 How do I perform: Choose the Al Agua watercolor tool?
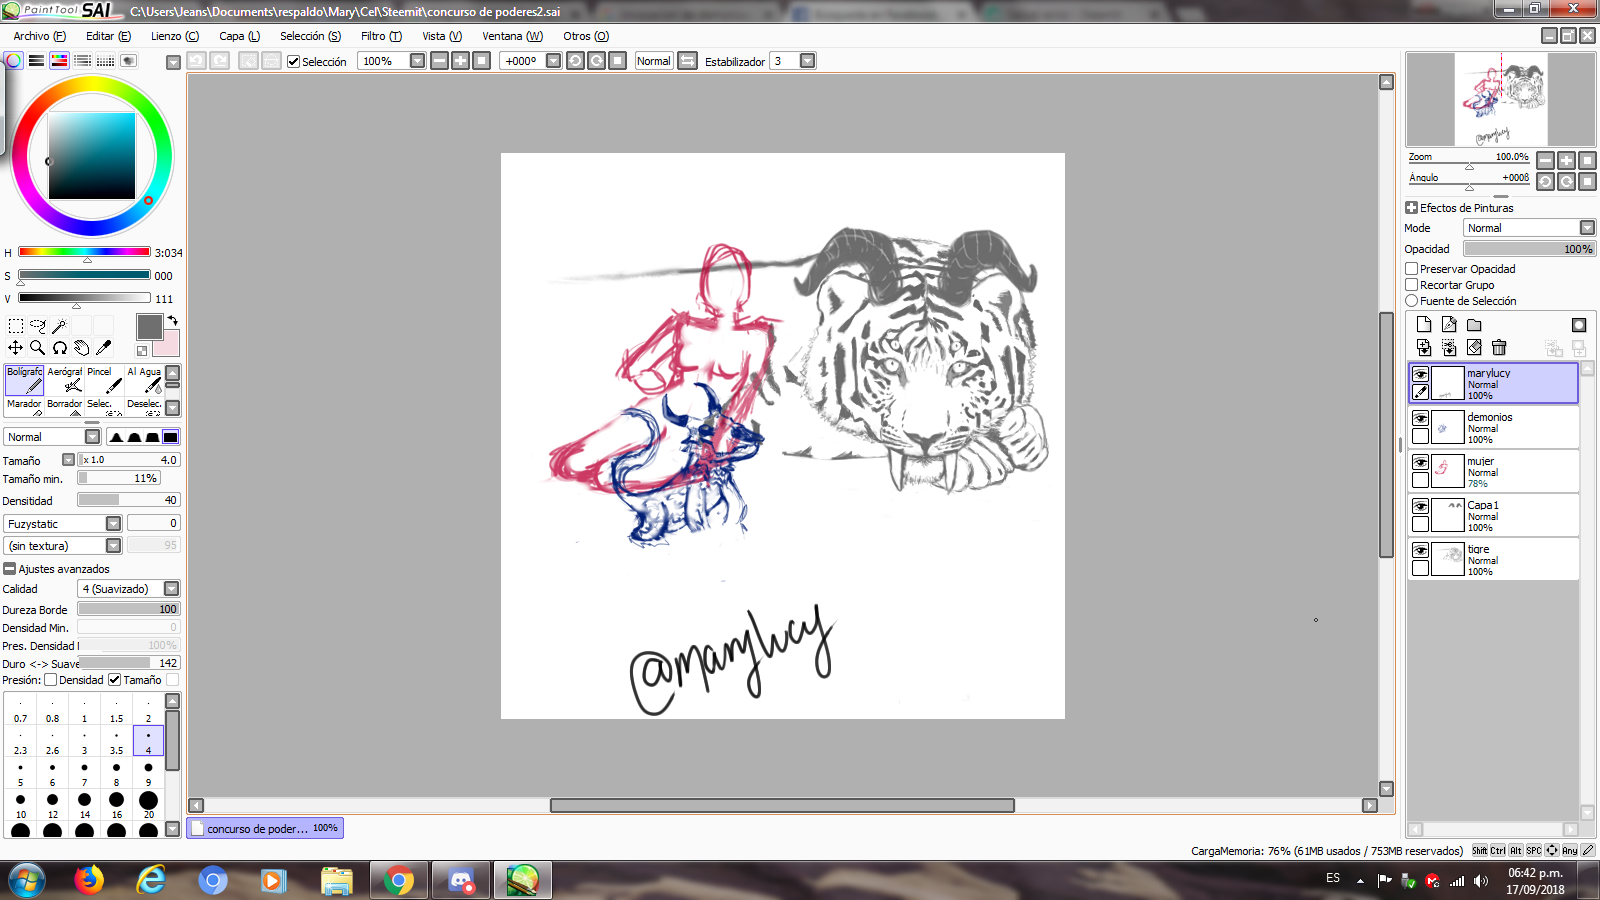144,380
